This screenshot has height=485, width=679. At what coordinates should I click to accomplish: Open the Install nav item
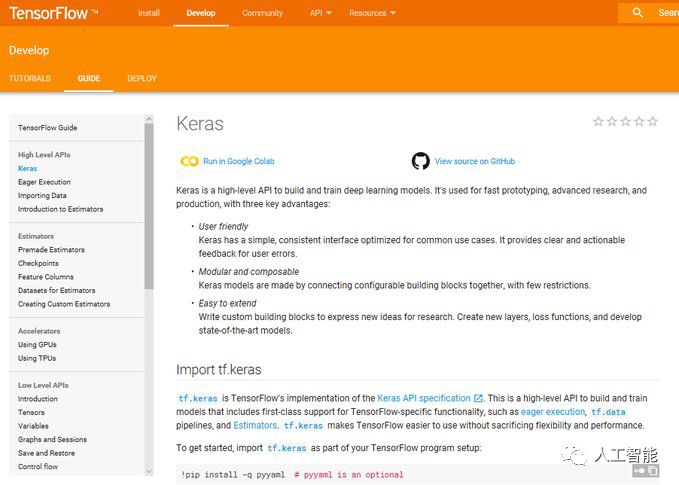pos(149,13)
